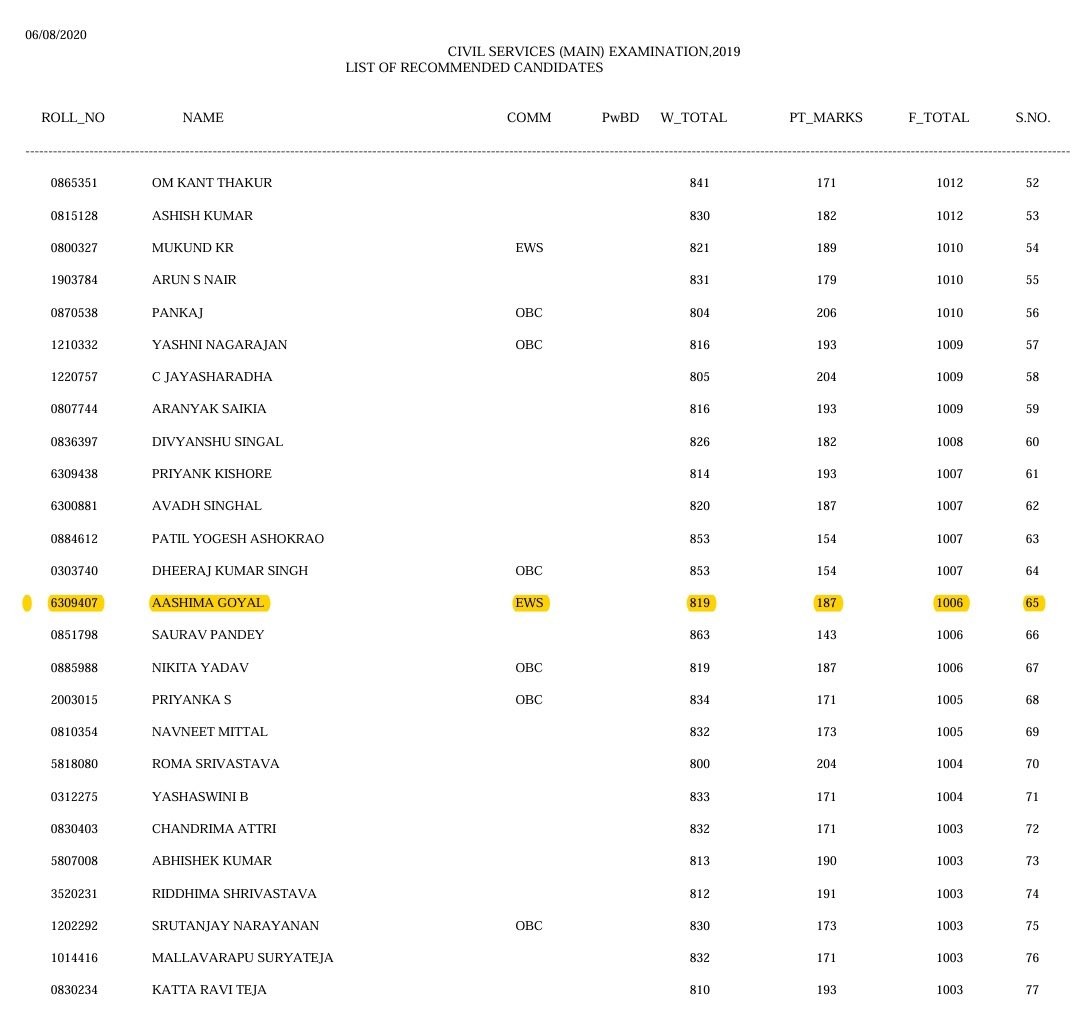This screenshot has height=1014, width=1080.
Task: Click the highlighted serial number 65
Action: [x=1032, y=603]
